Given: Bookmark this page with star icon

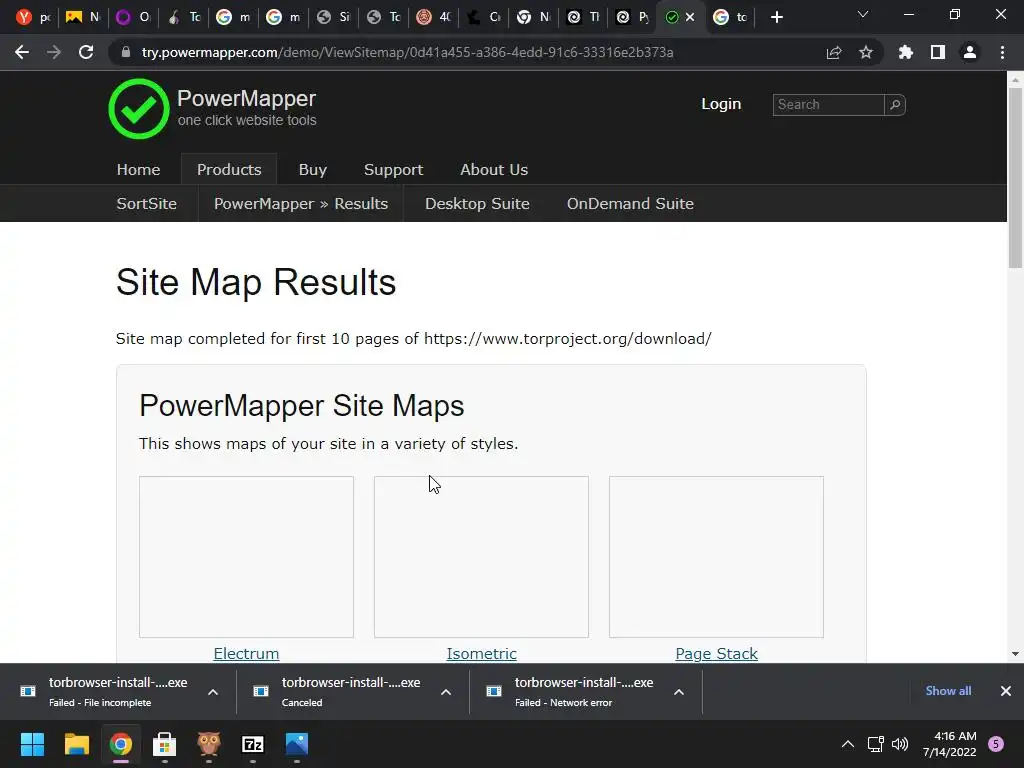Looking at the screenshot, I should (866, 52).
